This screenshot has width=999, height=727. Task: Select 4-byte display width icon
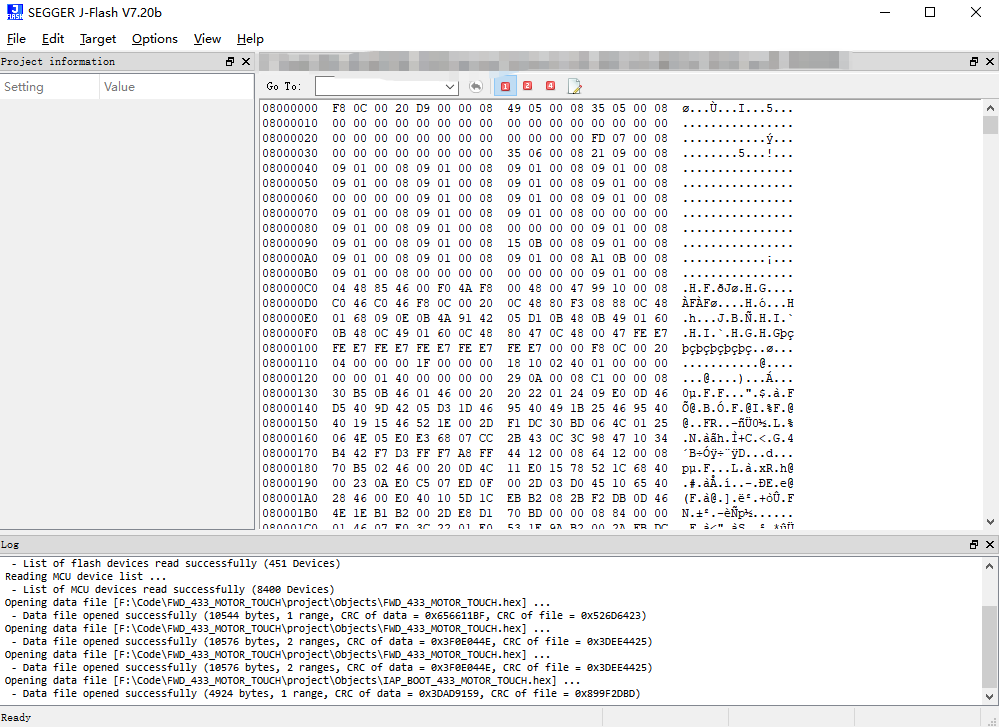pos(550,86)
